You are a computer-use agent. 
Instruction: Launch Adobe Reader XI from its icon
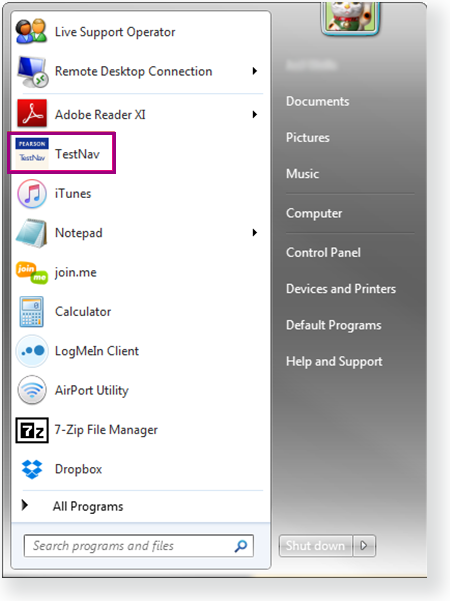[32, 113]
